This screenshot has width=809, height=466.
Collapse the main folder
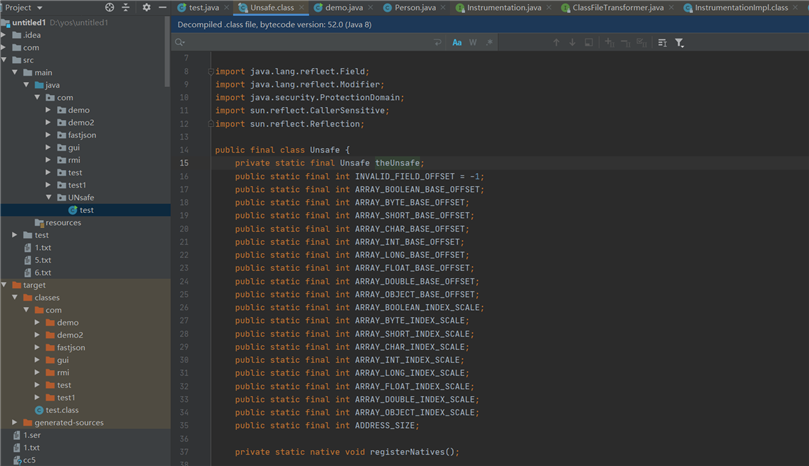15,72
